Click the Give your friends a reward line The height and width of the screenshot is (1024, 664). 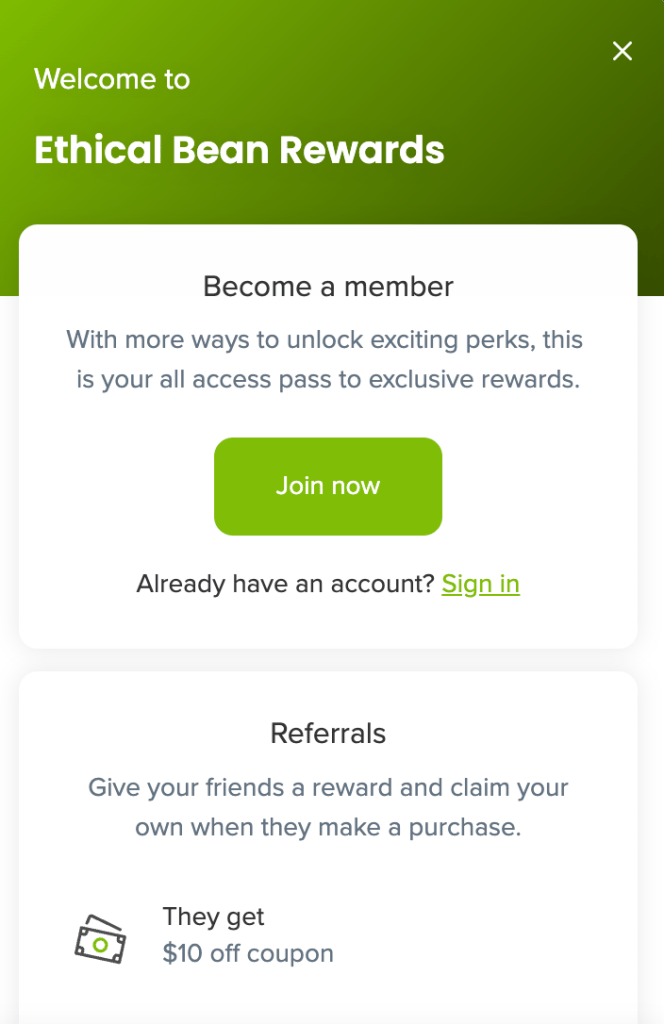click(x=328, y=788)
